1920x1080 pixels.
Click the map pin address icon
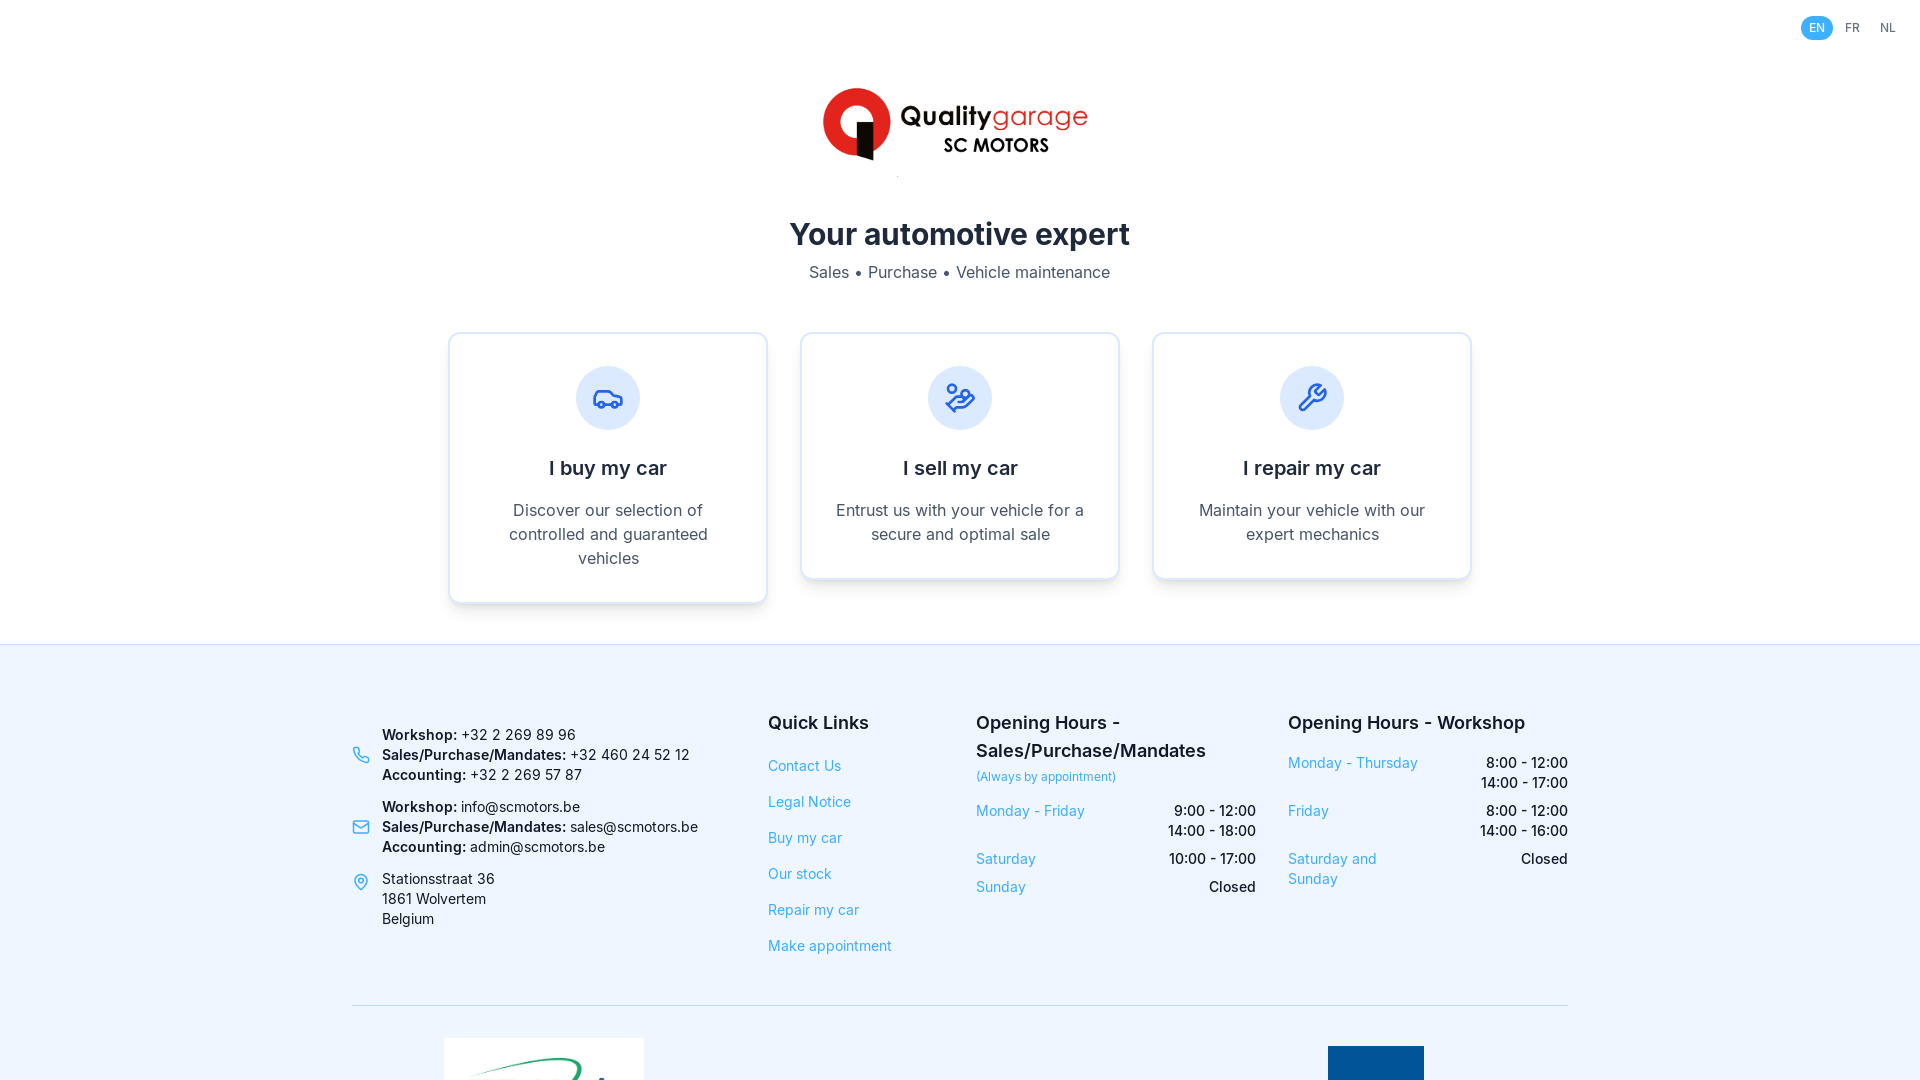coord(361,882)
